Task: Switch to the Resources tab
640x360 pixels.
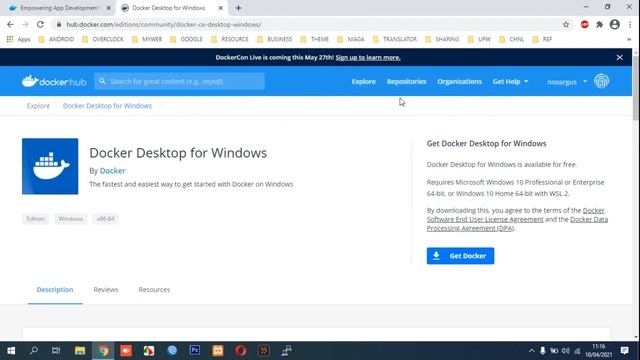Action: tap(154, 289)
